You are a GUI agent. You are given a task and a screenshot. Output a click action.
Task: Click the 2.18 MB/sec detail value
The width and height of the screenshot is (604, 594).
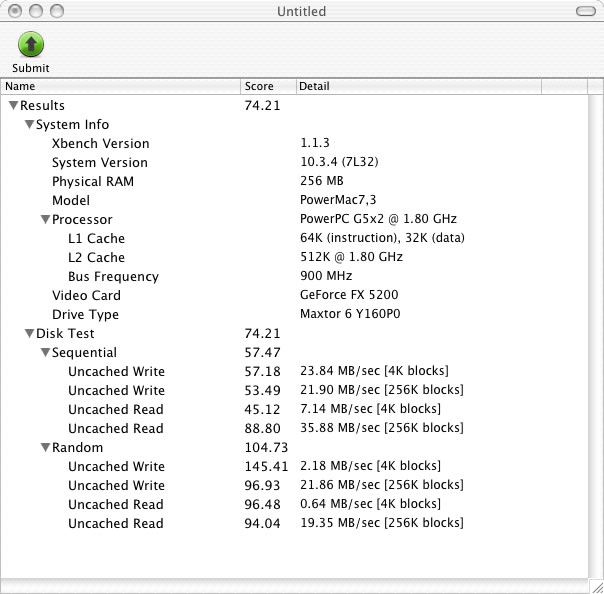[x=371, y=465]
